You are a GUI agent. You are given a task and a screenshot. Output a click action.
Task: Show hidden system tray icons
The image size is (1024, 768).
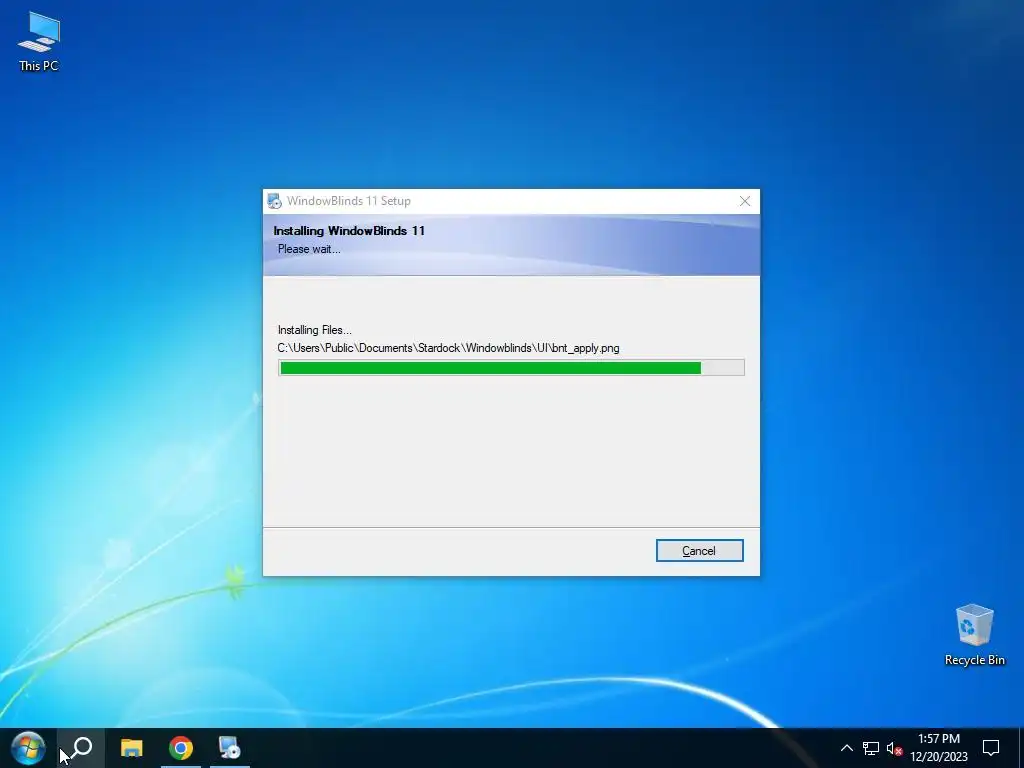[x=846, y=748]
